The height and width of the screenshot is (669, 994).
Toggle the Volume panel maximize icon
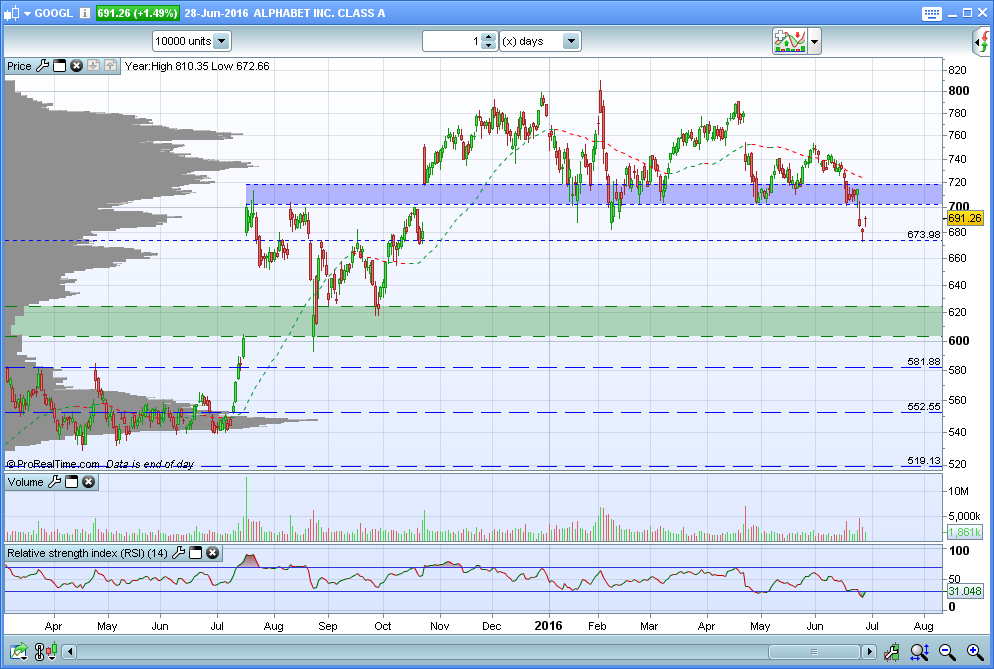pos(71,482)
